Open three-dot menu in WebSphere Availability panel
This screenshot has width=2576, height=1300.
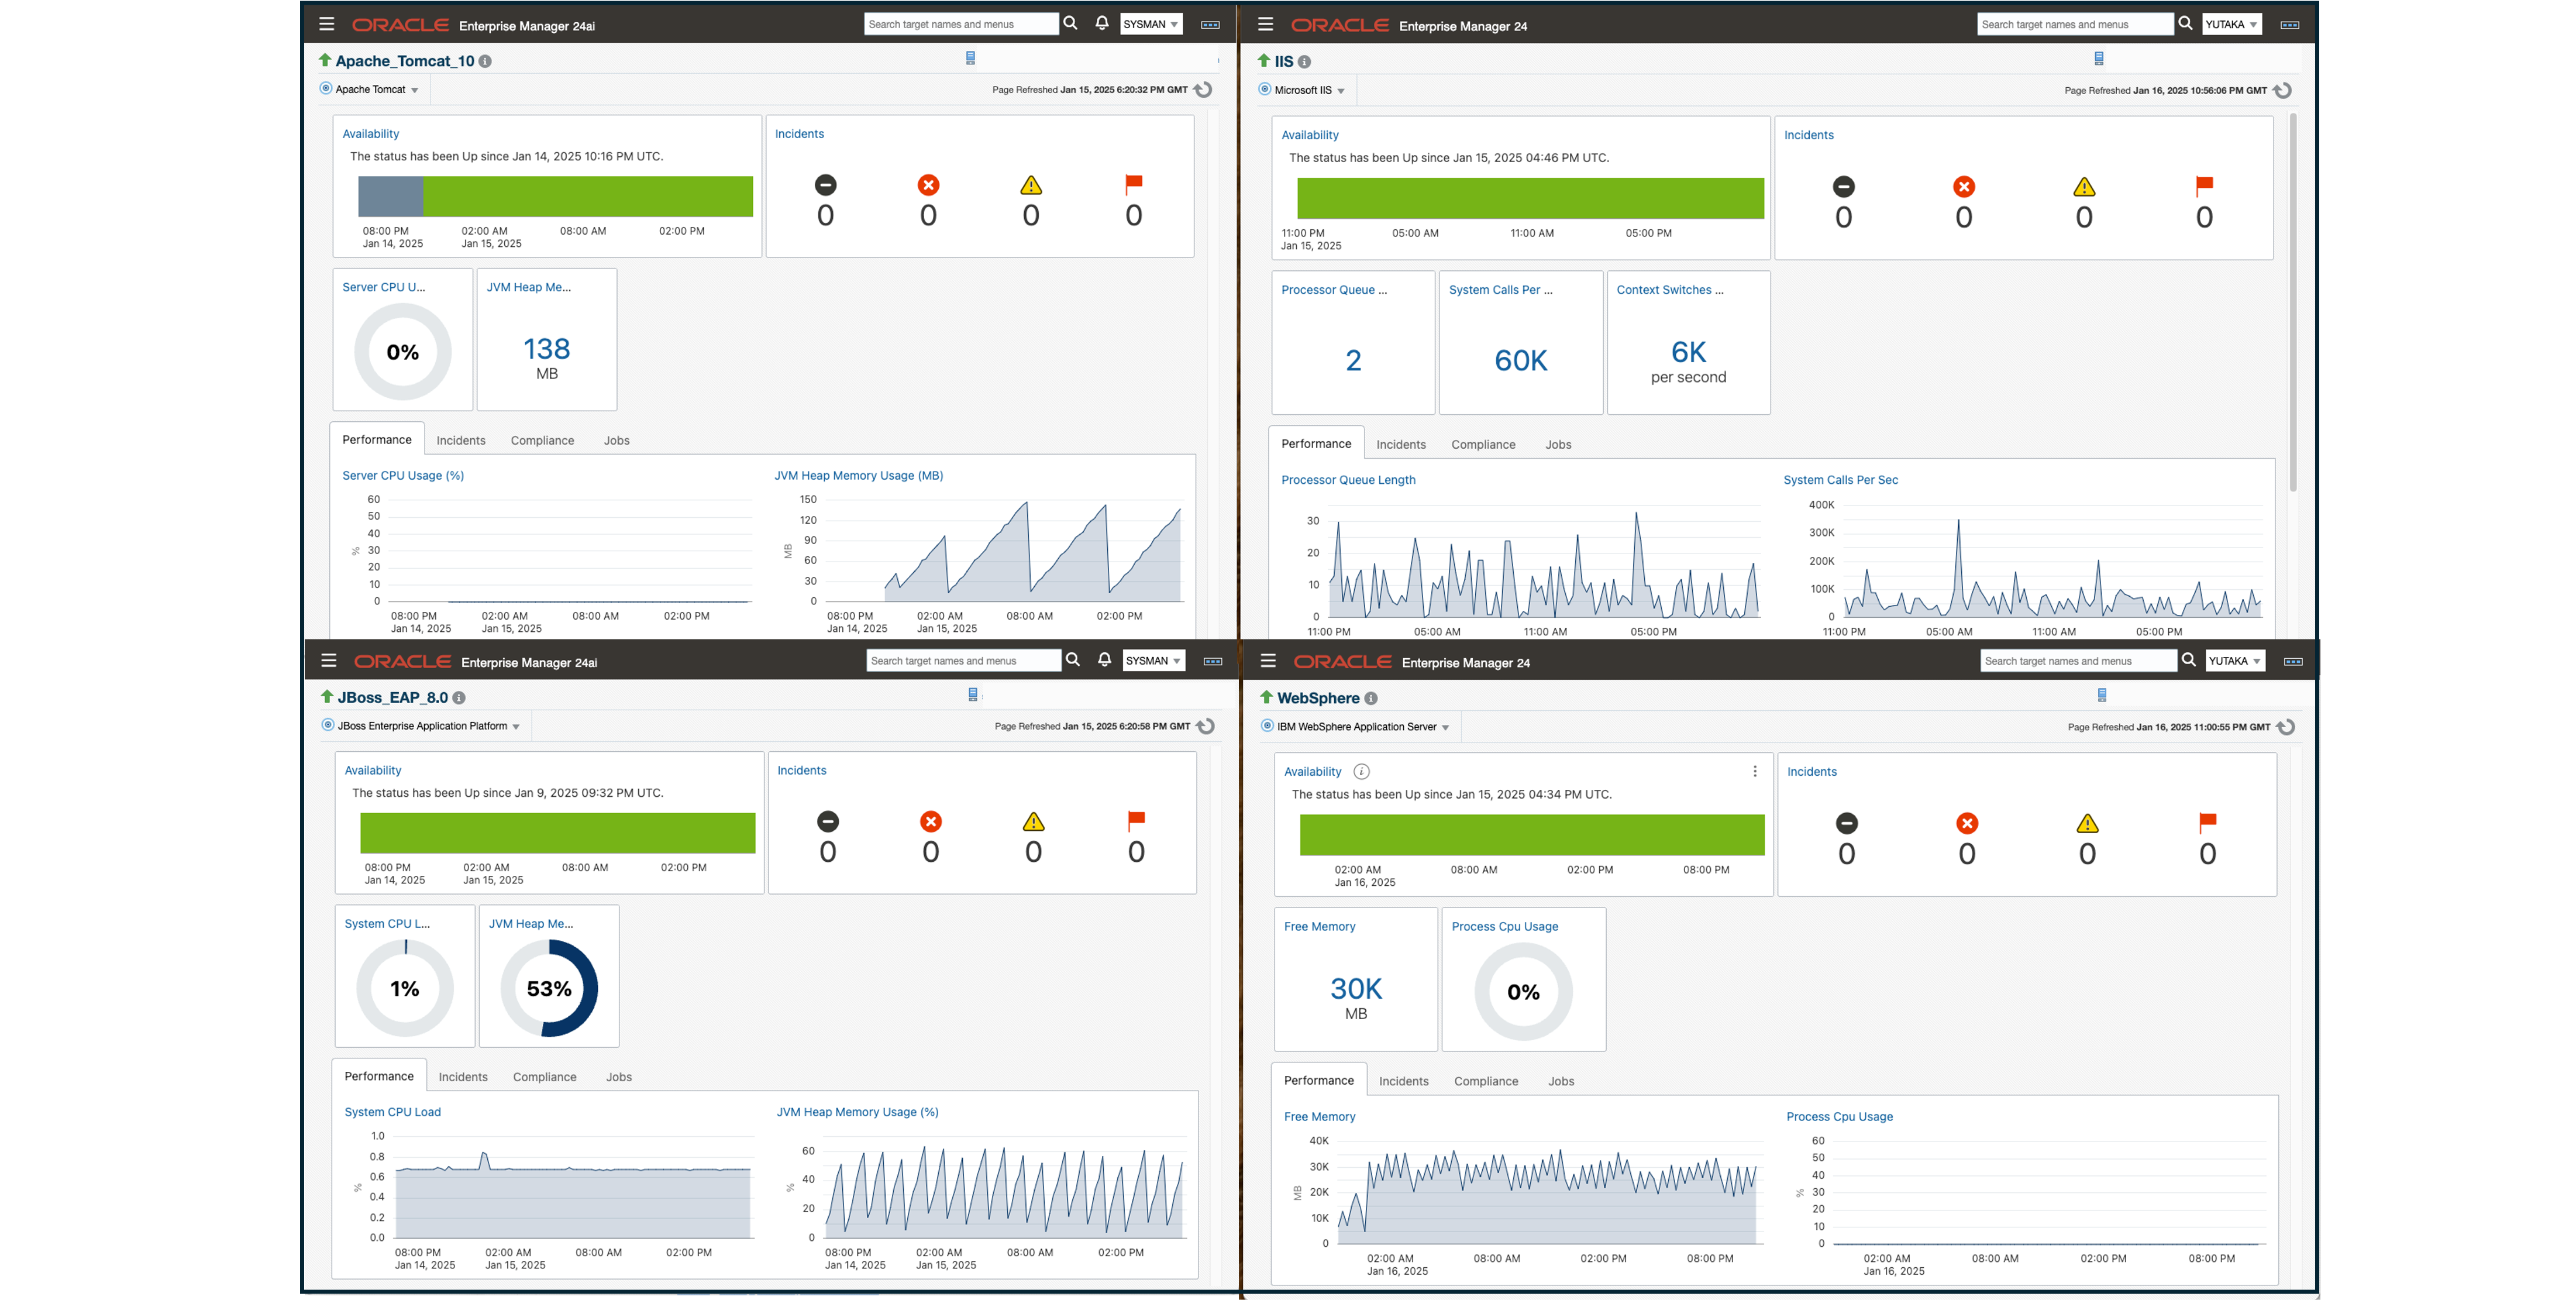(1754, 771)
